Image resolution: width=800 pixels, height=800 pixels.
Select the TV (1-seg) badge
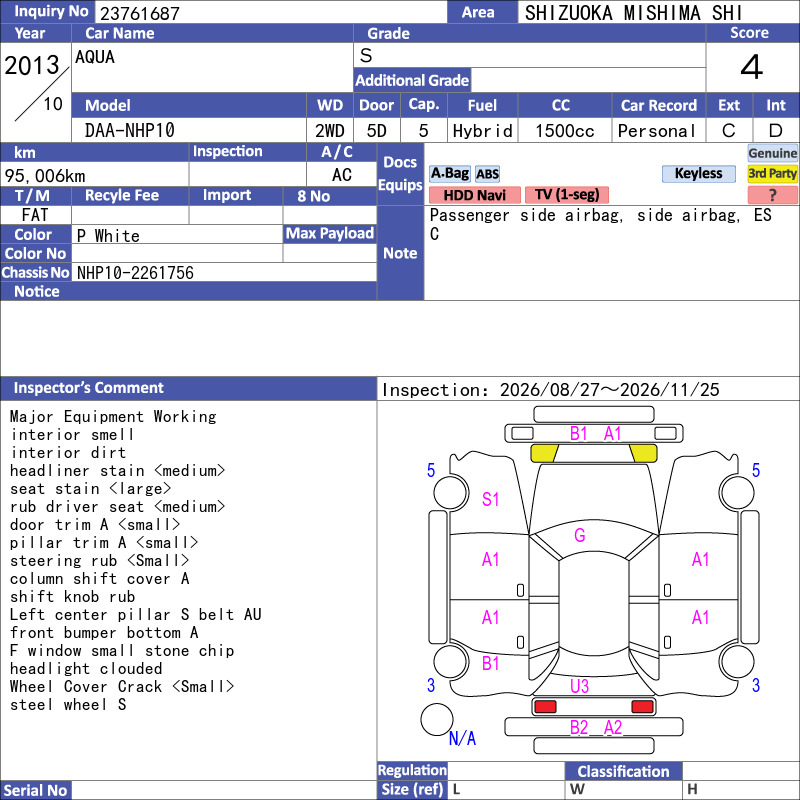[567, 195]
